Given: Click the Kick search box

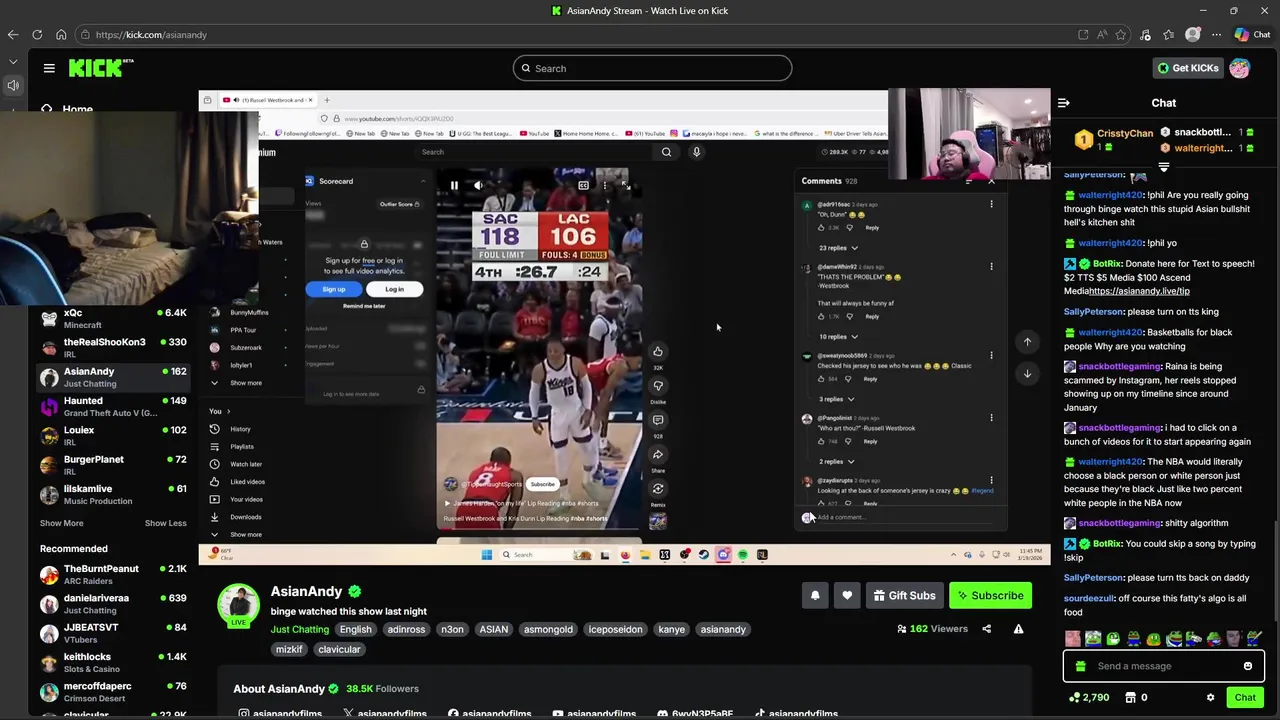Looking at the screenshot, I should [652, 68].
